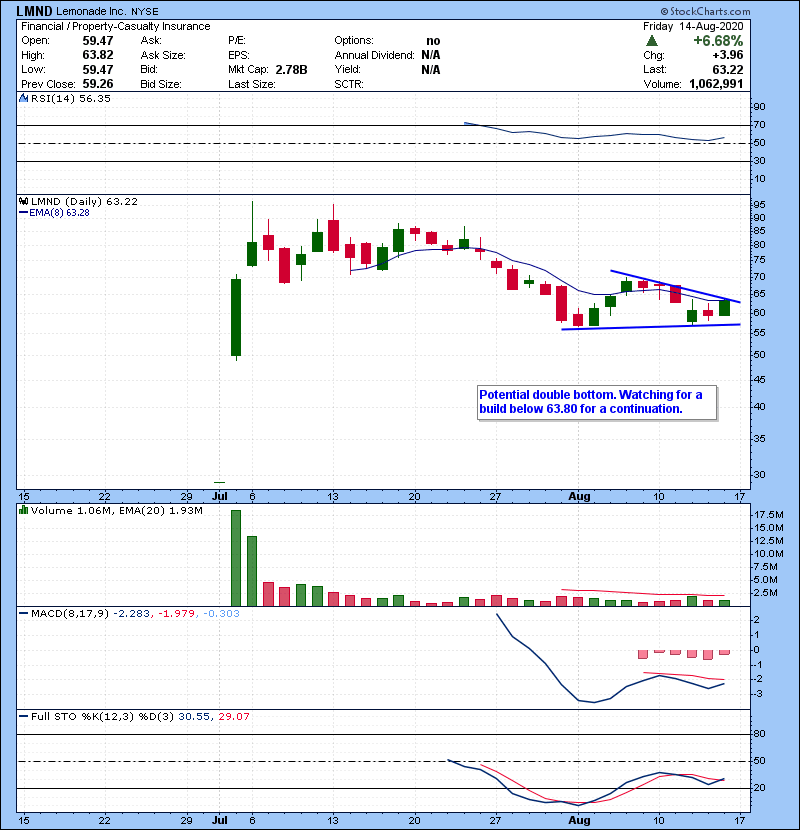The image size is (800, 830).
Task: Click the Prev Close value 59.26
Action: (x=98, y=84)
